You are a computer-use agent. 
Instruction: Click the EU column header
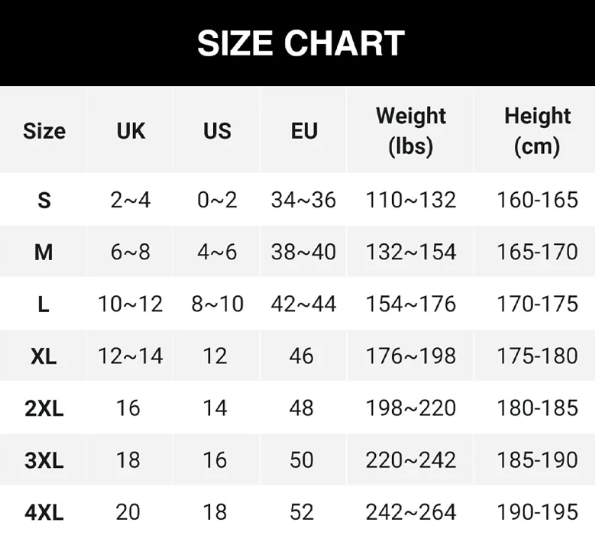pos(304,131)
